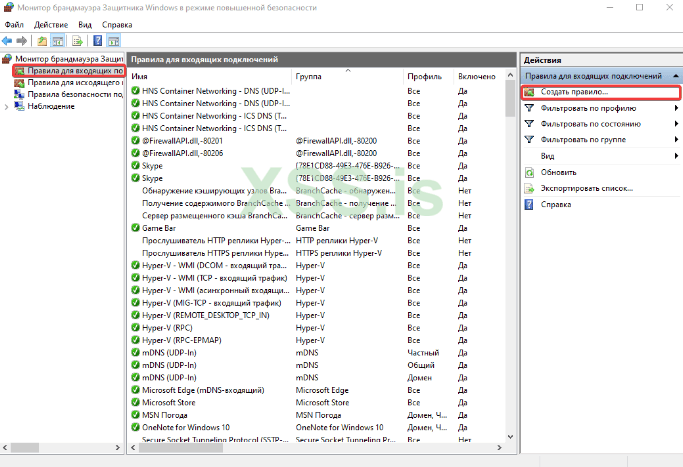Click the Общий profile cell of mDNS rule

(x=421, y=365)
